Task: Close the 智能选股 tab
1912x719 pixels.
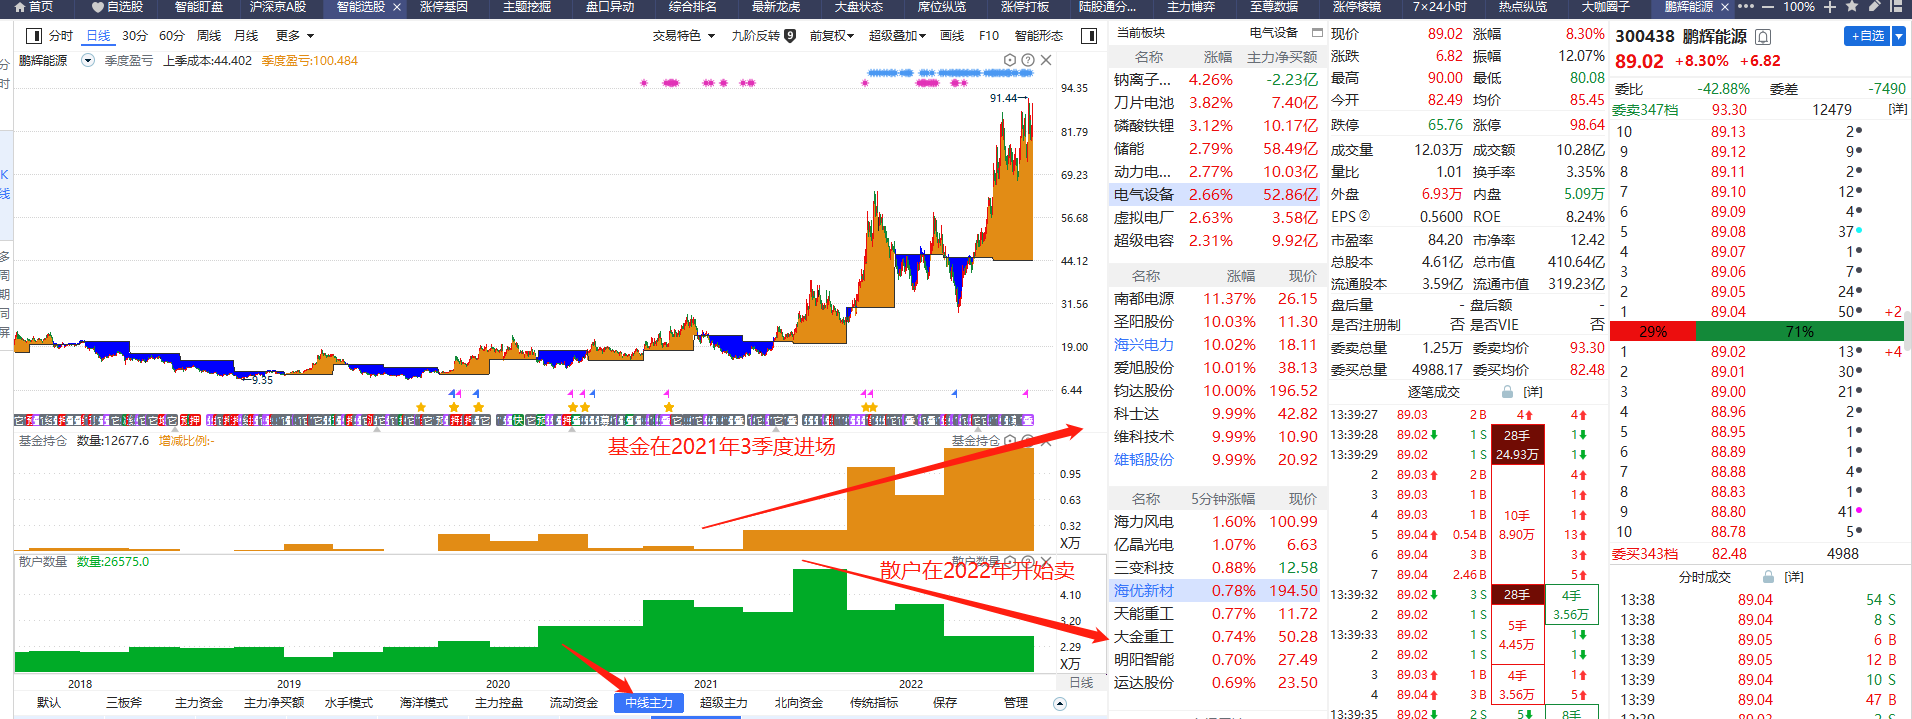Action: pyautogui.click(x=397, y=7)
